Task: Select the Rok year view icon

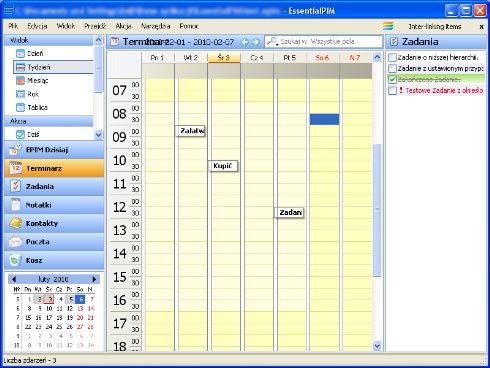Action: point(20,94)
